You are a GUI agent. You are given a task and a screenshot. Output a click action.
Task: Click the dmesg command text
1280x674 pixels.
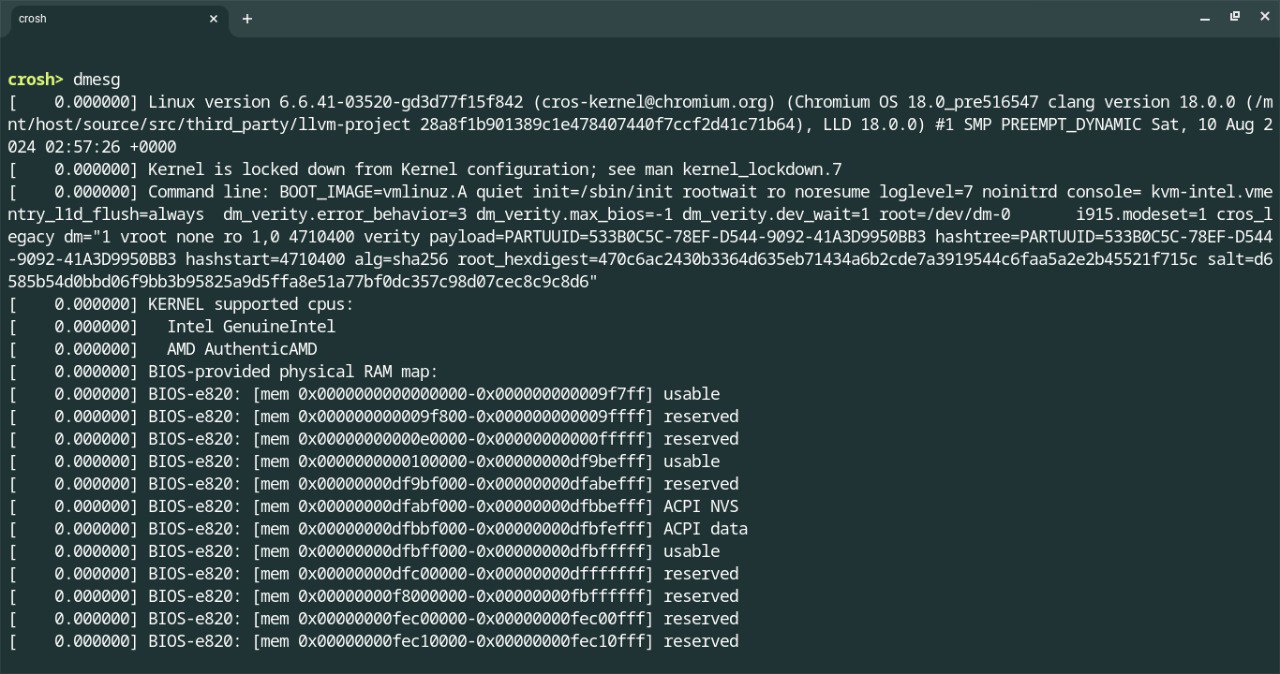click(x=96, y=79)
